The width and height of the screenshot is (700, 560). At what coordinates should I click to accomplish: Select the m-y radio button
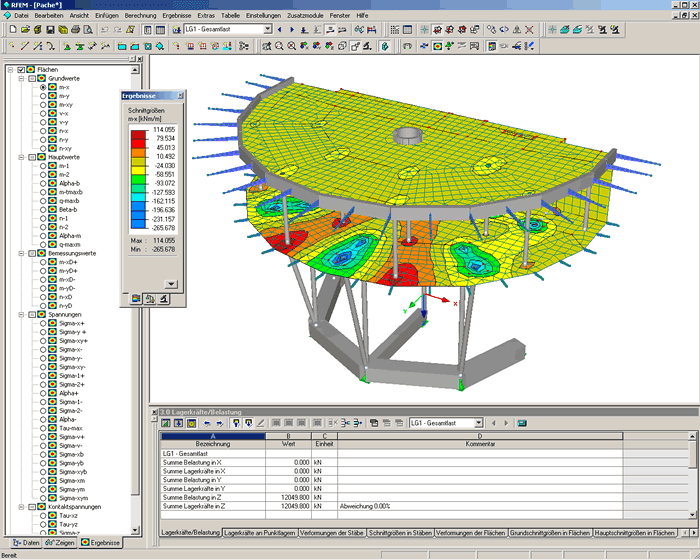pos(43,96)
